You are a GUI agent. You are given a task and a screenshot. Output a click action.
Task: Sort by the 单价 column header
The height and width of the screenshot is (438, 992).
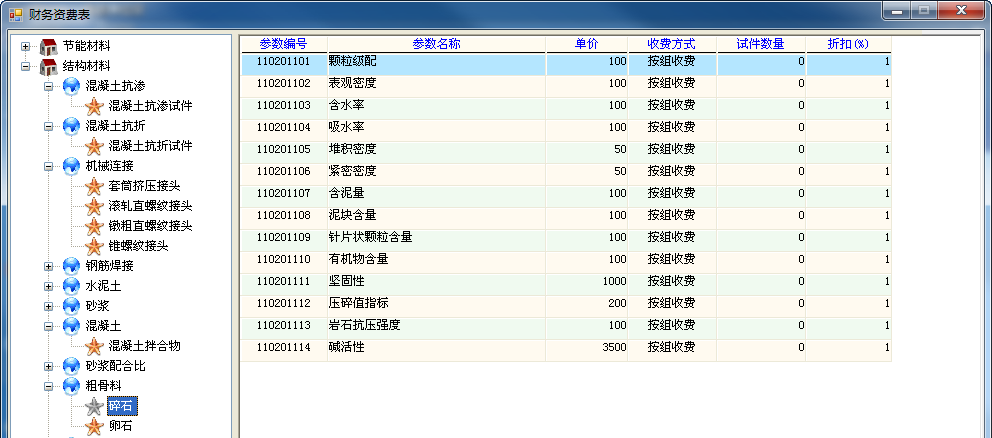[x=587, y=44]
